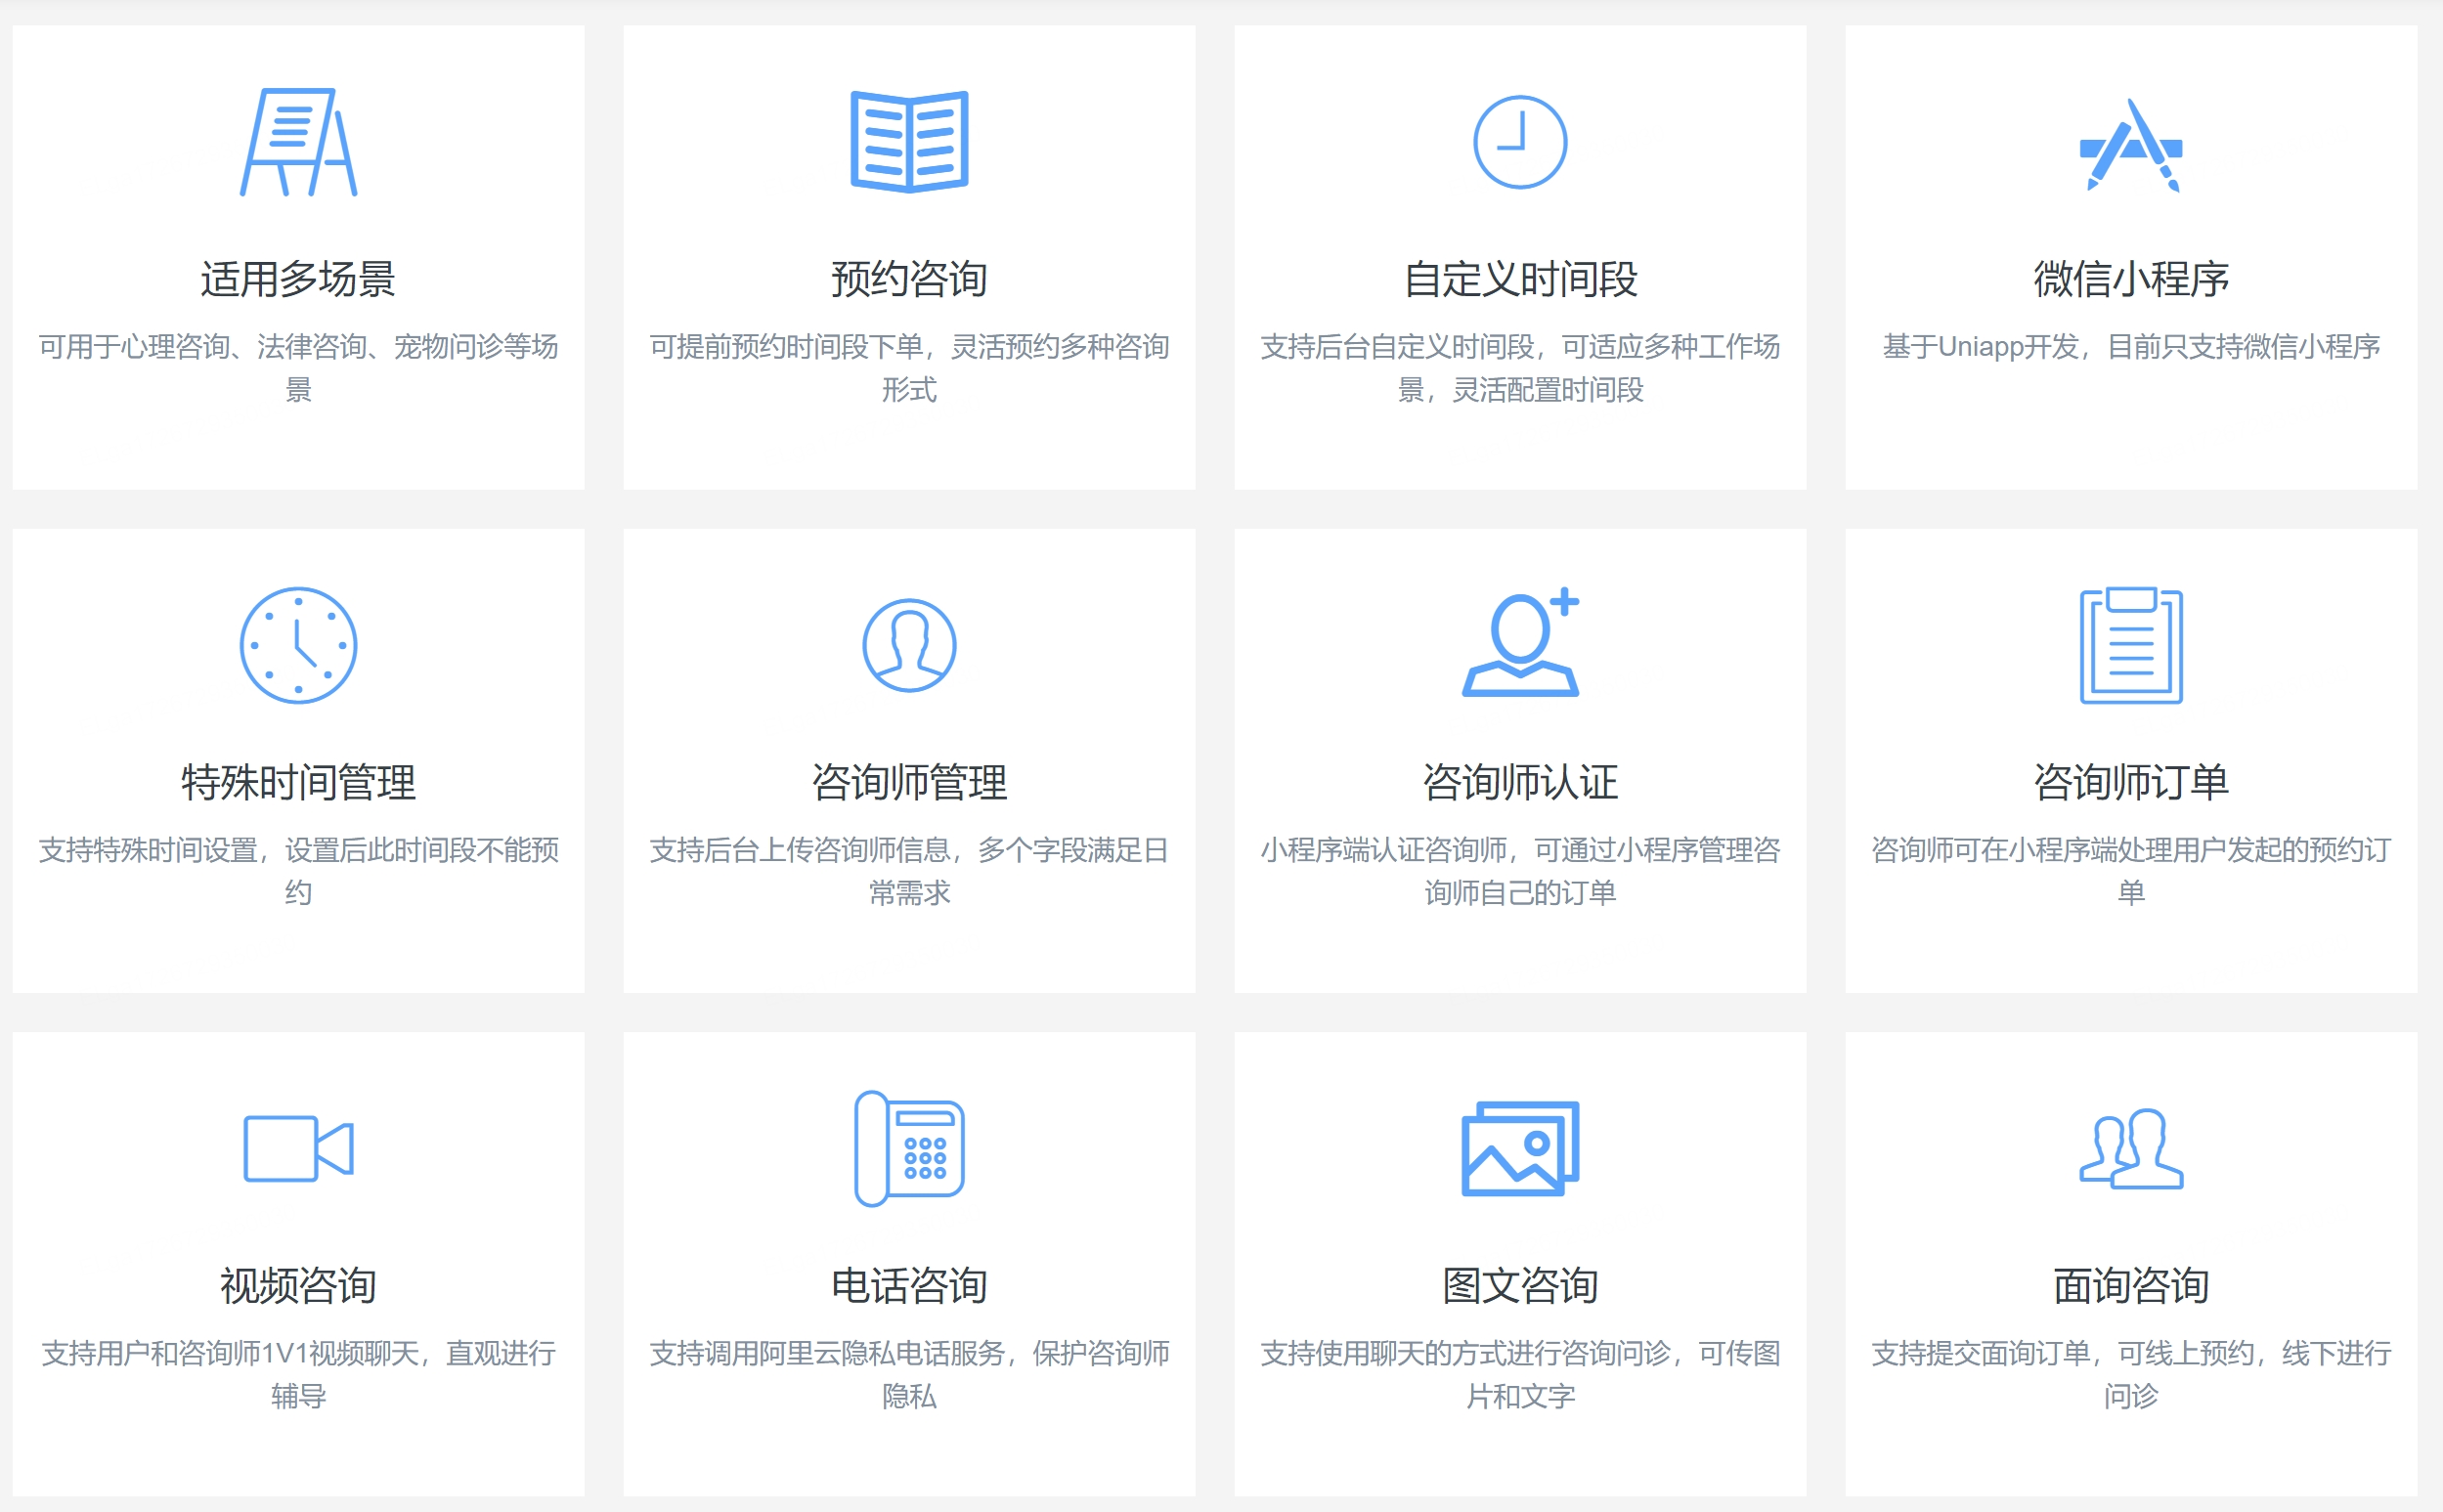The width and height of the screenshot is (2443, 1512).
Task: Click the add-user icon for 咨询师认证
Action: pos(1520,643)
